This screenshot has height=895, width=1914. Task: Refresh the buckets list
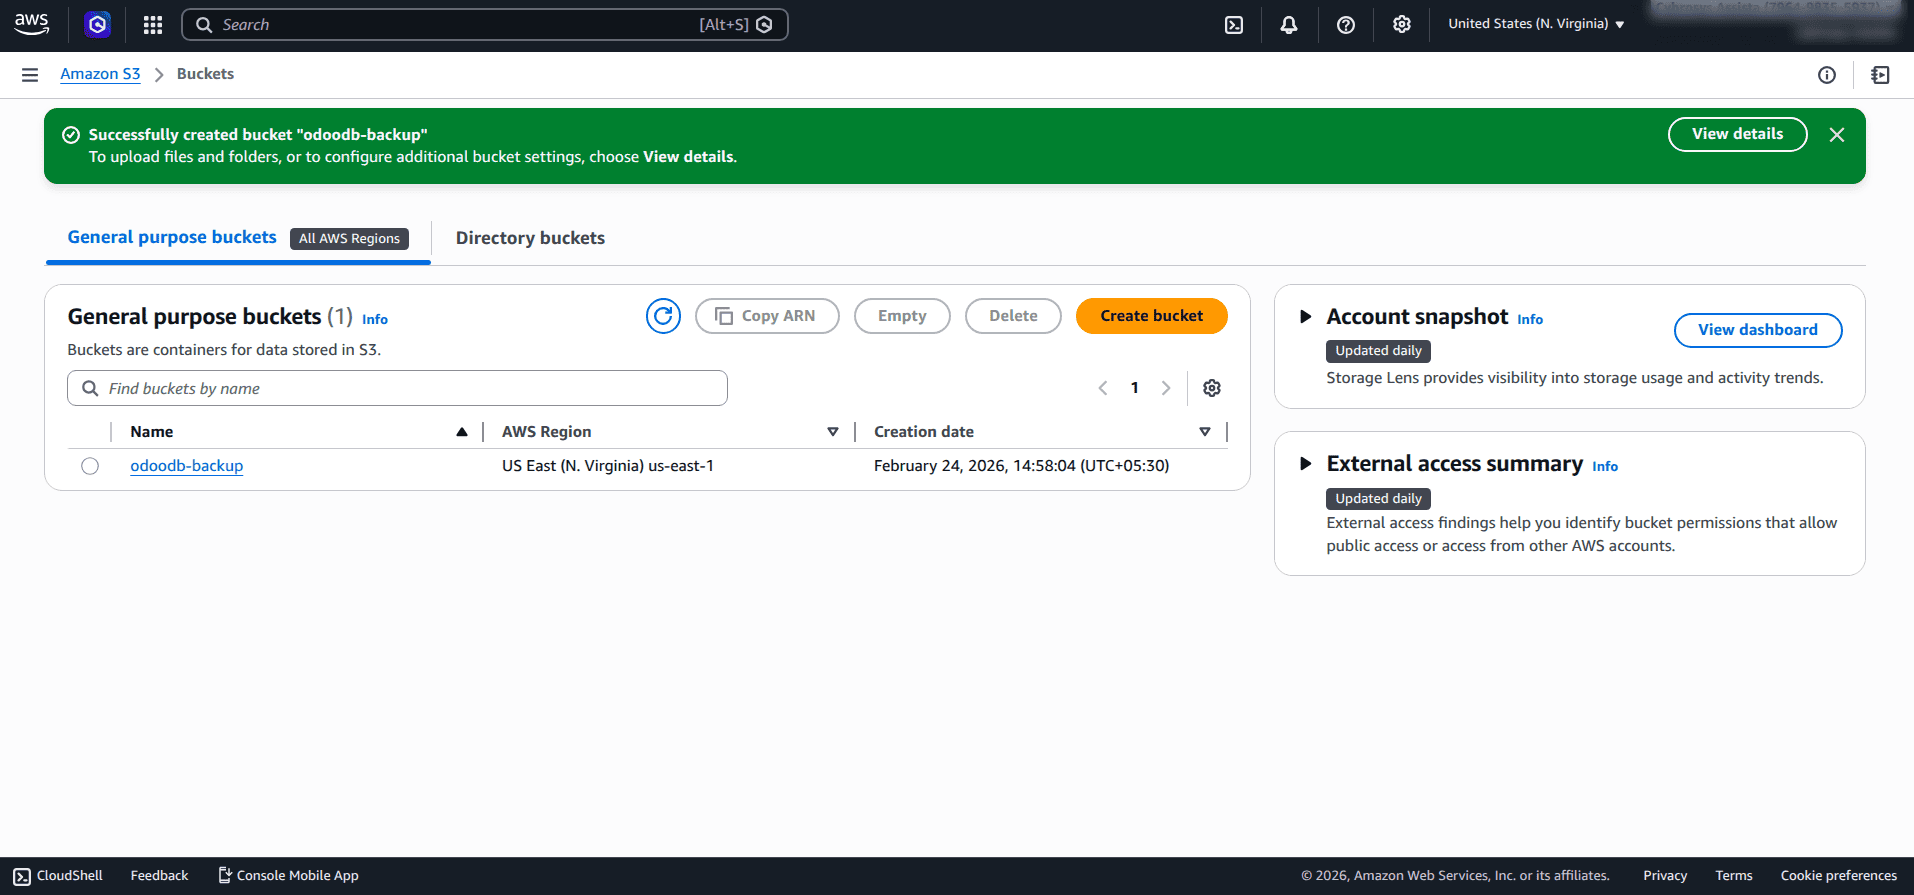(663, 316)
